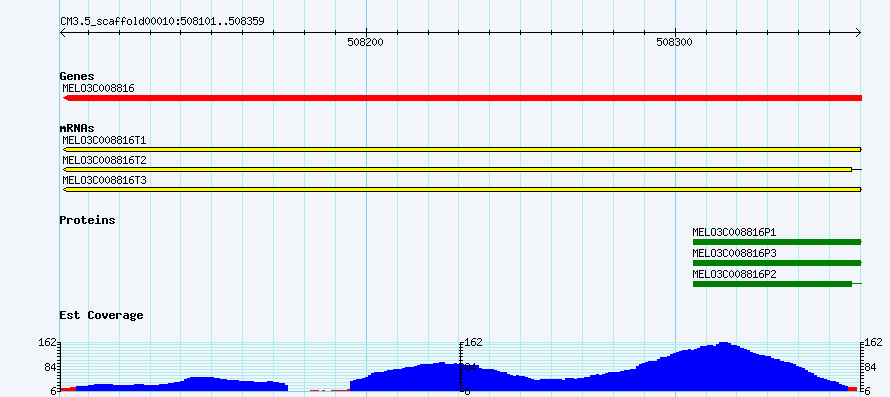The image size is (890, 397).
Task: Open the MELO3C008816 gene label
Action: (98, 88)
